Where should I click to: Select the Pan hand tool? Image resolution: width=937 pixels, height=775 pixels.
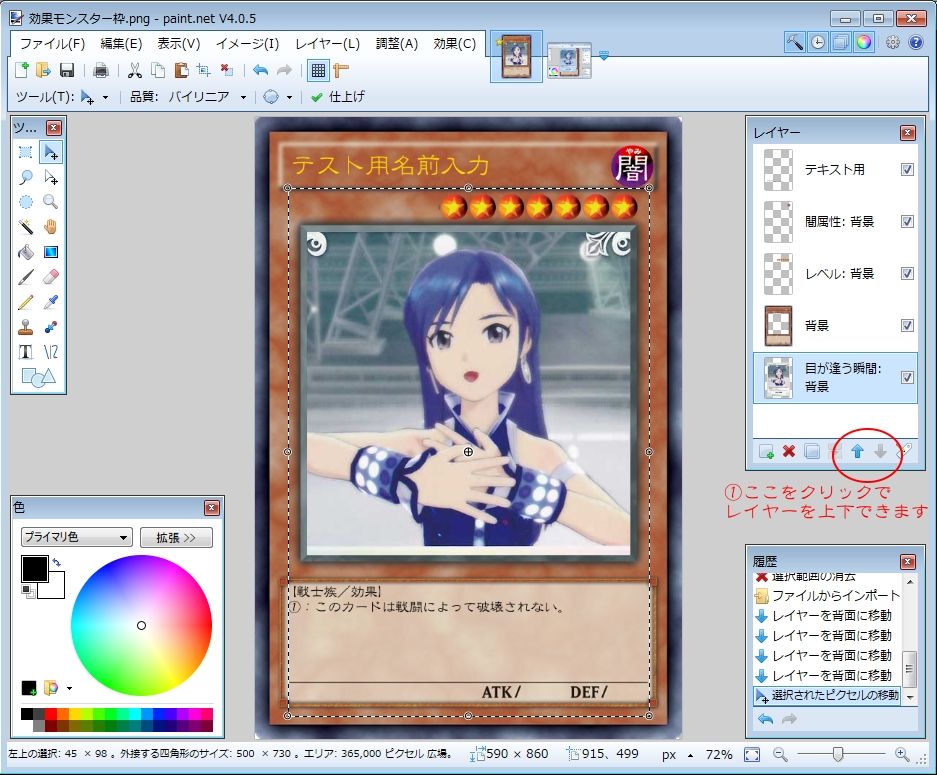coord(51,227)
